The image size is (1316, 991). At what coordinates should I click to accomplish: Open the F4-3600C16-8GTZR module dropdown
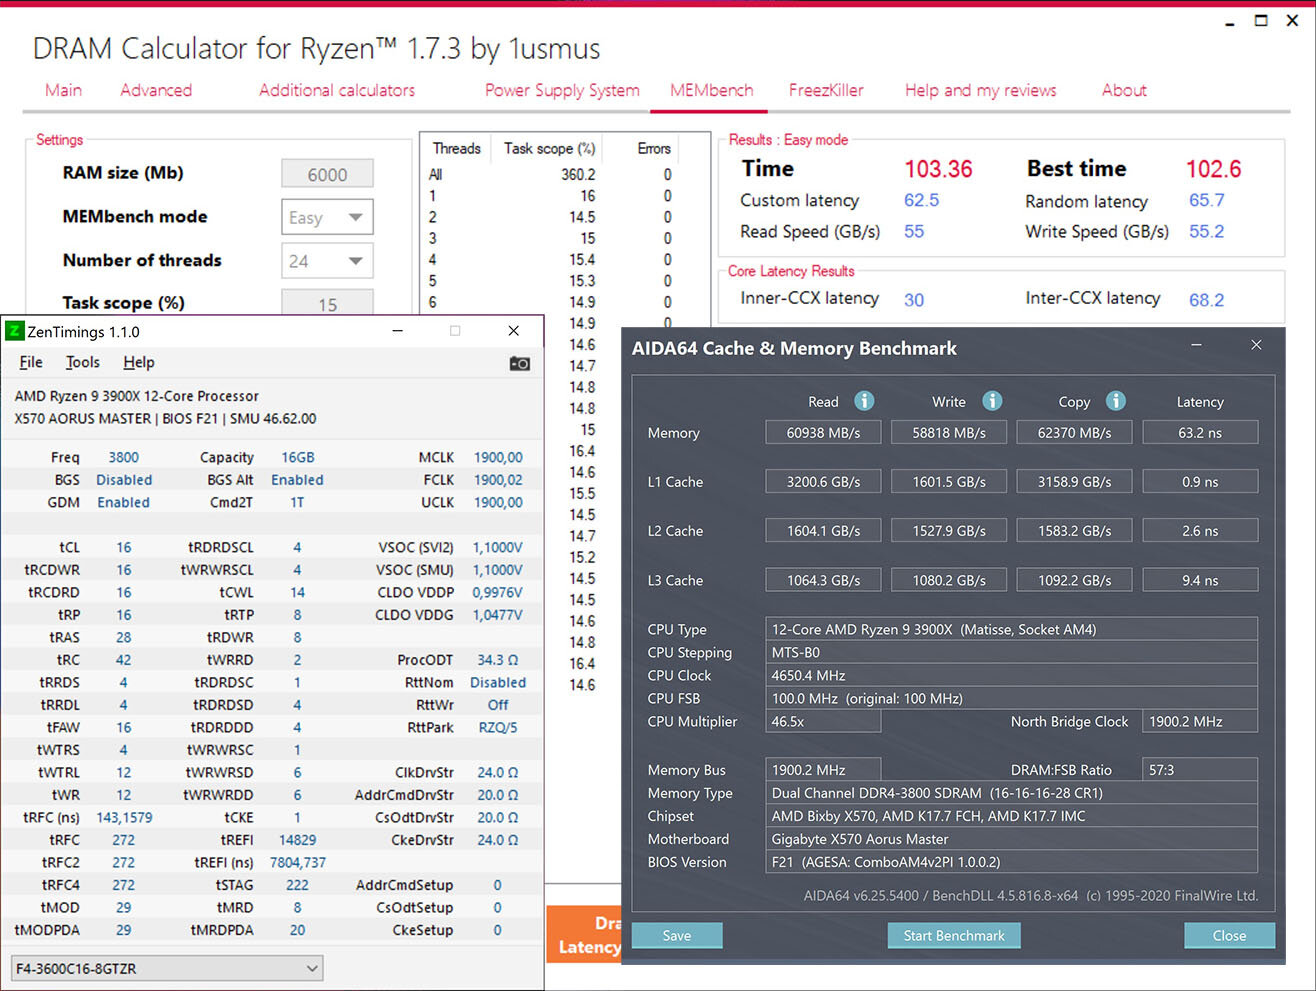[x=167, y=968]
